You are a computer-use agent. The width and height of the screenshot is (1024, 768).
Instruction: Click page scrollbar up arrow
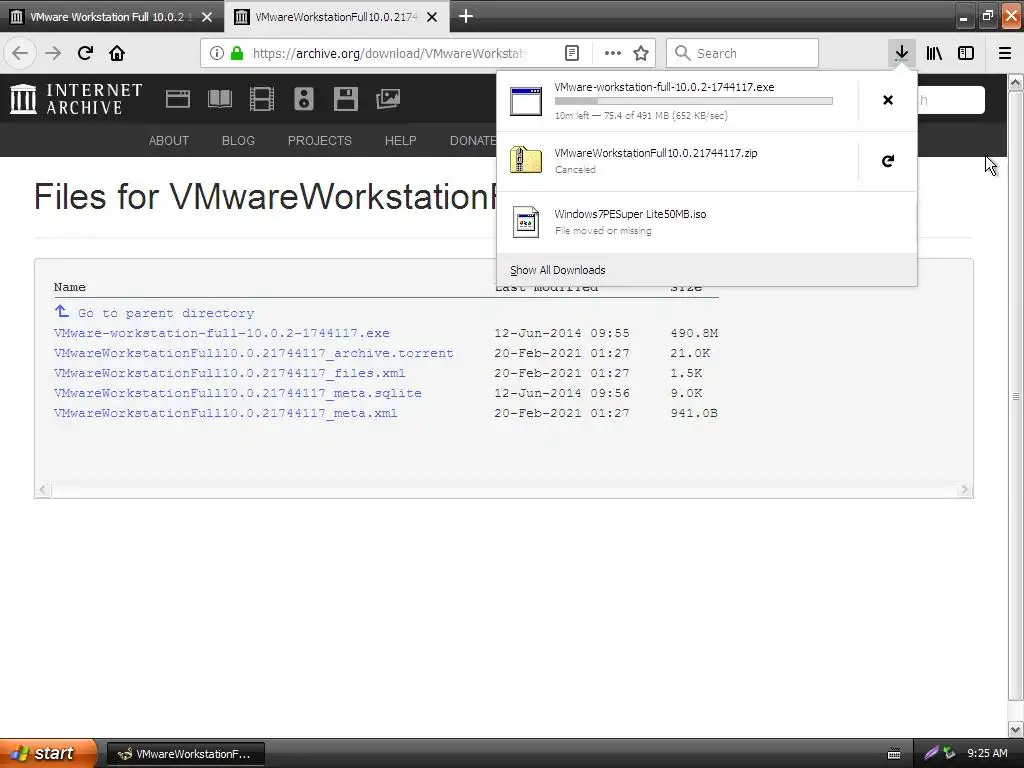point(1016,82)
